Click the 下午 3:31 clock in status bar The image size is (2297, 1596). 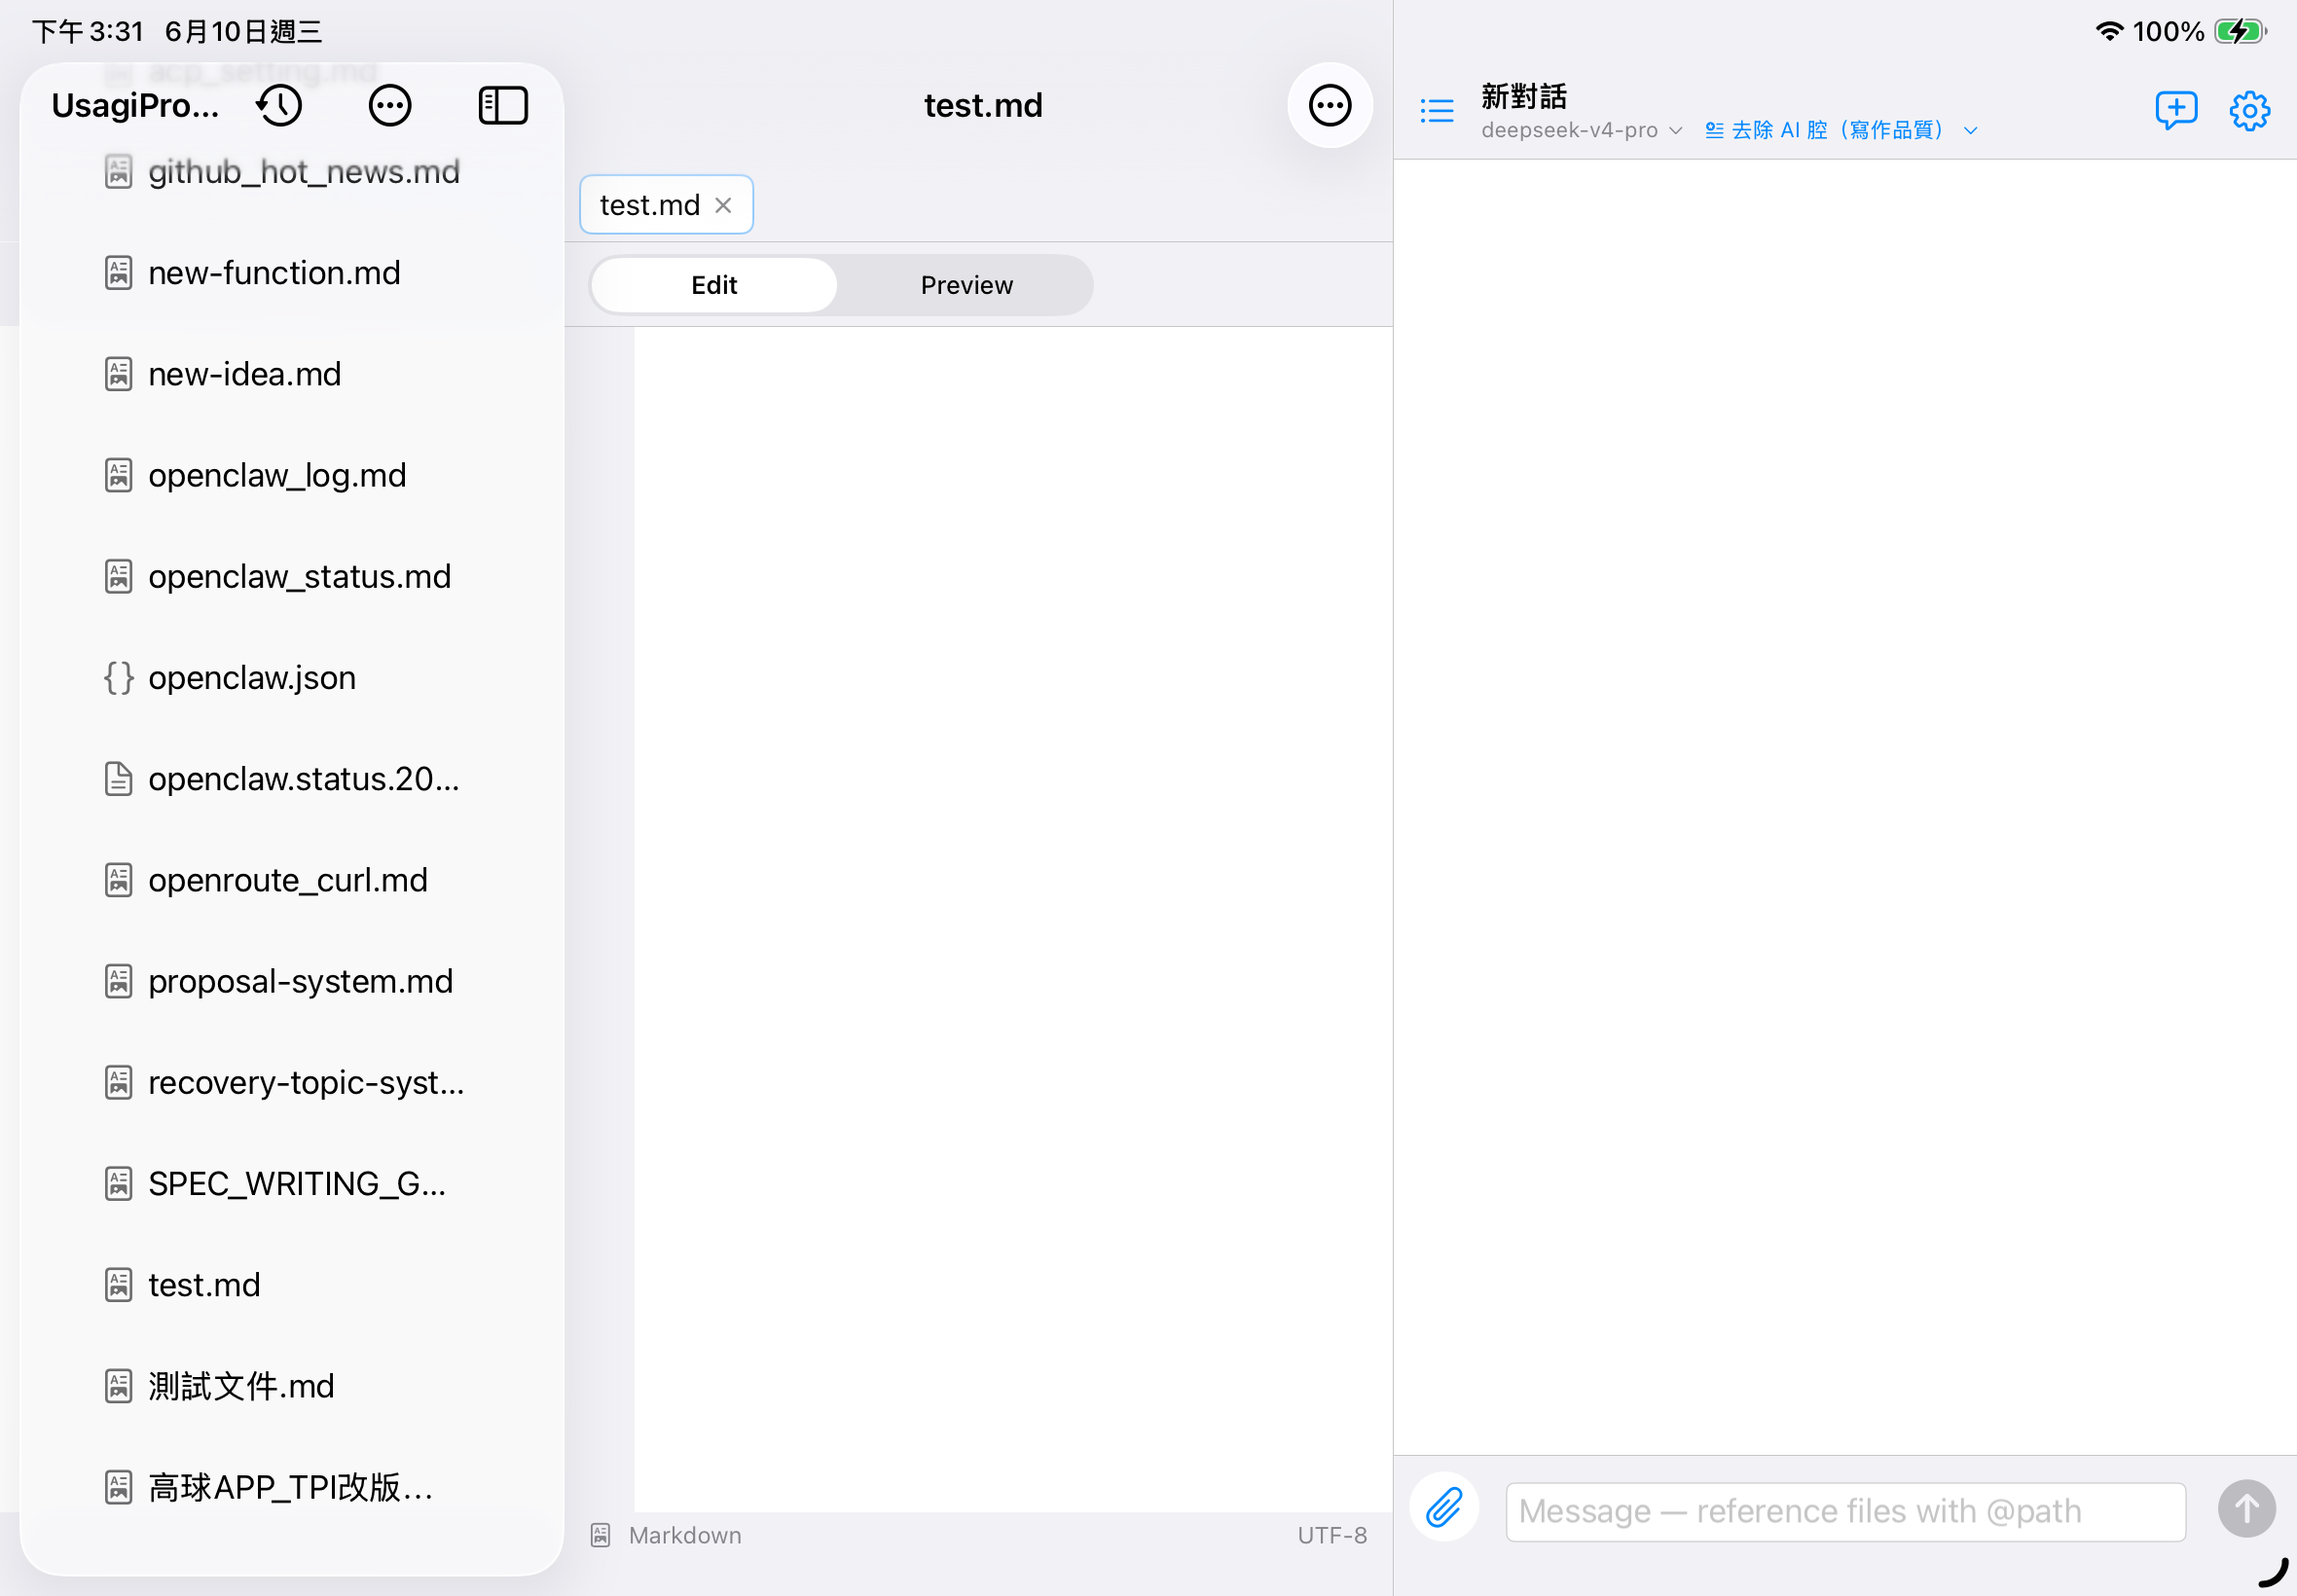(88, 31)
